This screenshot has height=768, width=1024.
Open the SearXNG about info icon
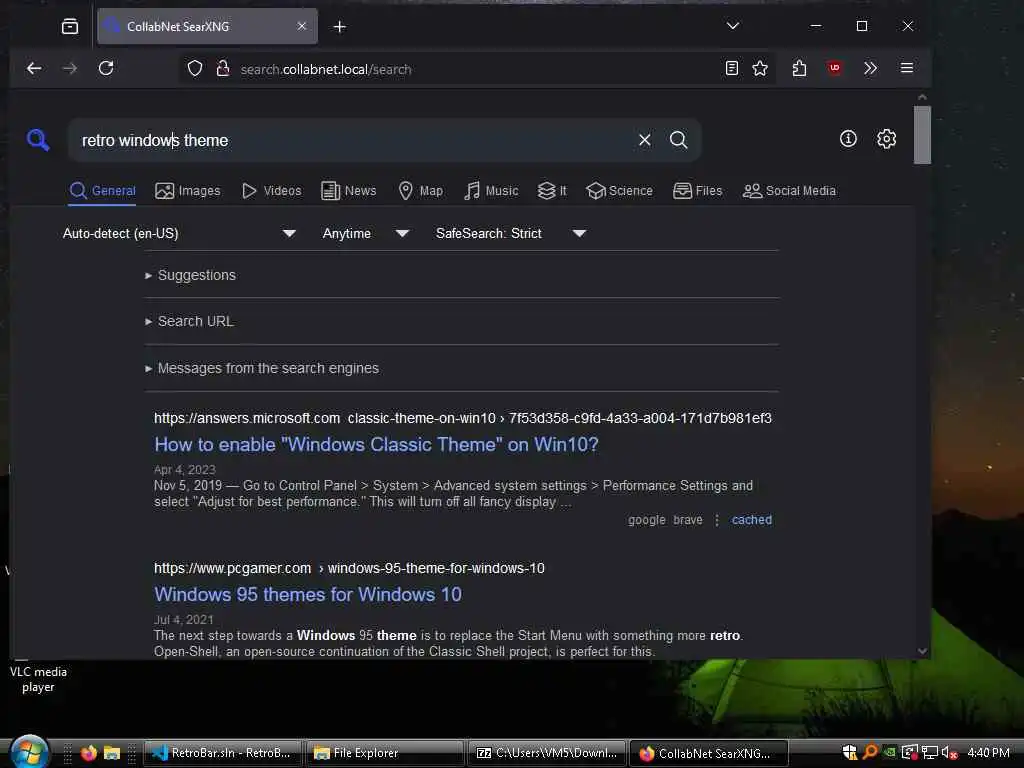point(848,138)
